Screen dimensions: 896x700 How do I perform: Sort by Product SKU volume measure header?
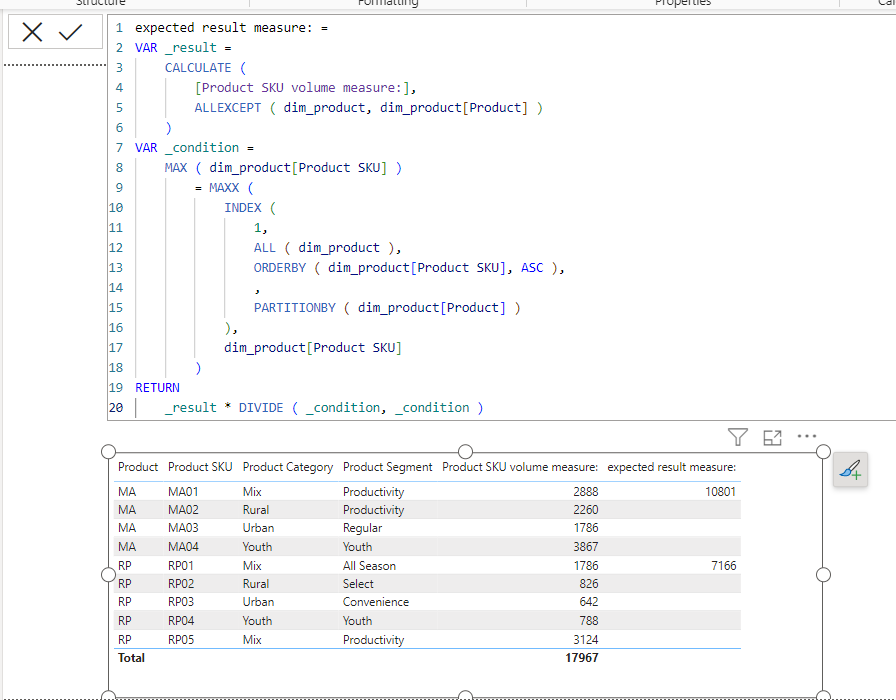pyautogui.click(x=519, y=467)
